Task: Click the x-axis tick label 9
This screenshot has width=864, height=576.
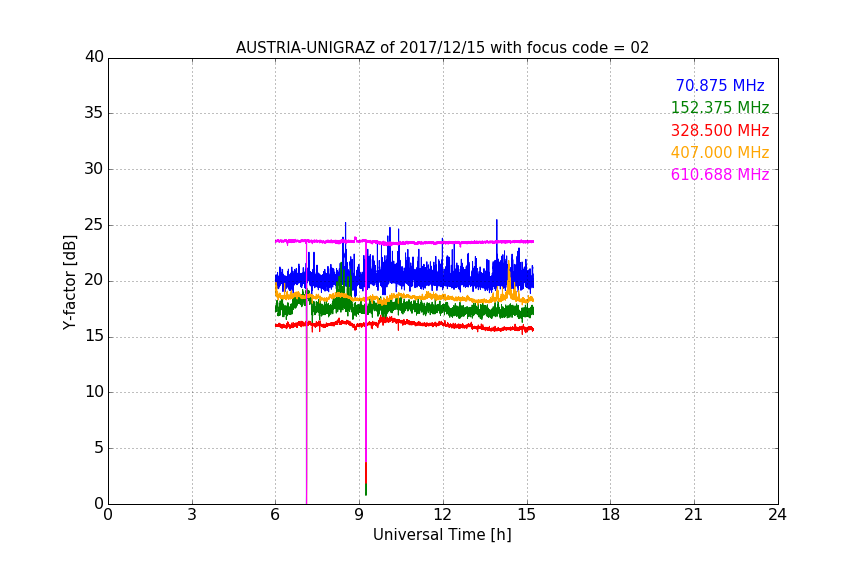Action: pyautogui.click(x=359, y=515)
